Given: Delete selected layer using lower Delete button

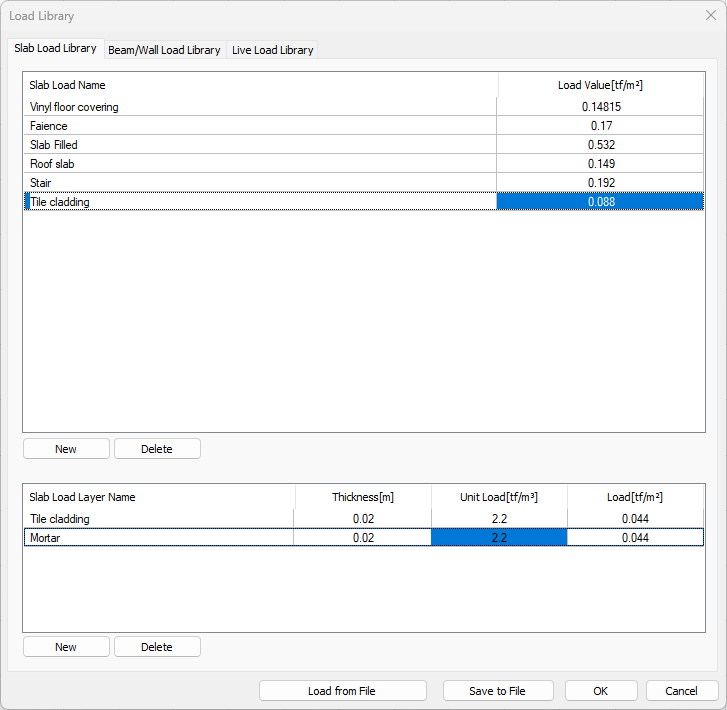Looking at the screenshot, I should tap(157, 647).
